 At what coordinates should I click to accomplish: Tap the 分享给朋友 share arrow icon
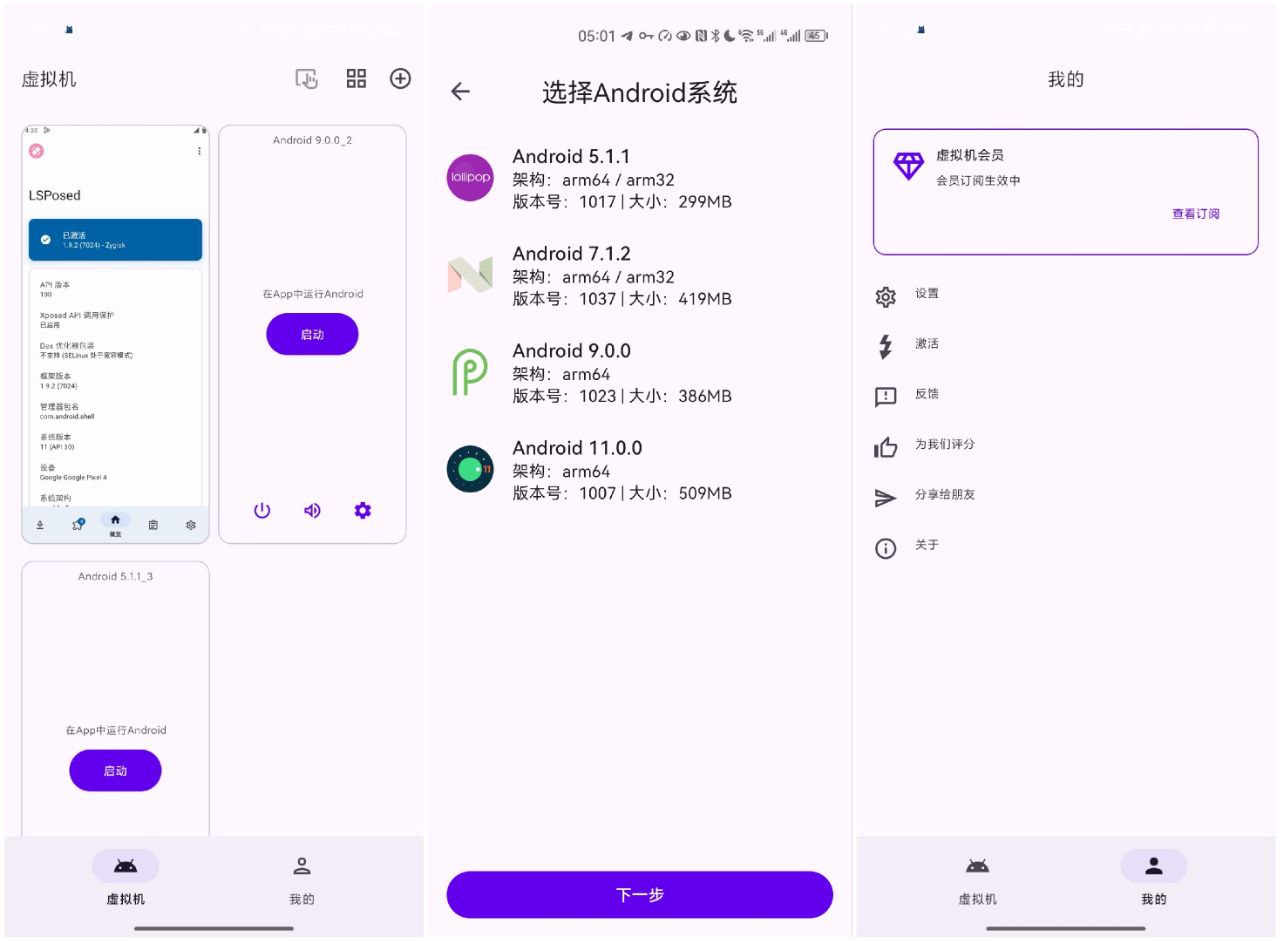point(885,496)
